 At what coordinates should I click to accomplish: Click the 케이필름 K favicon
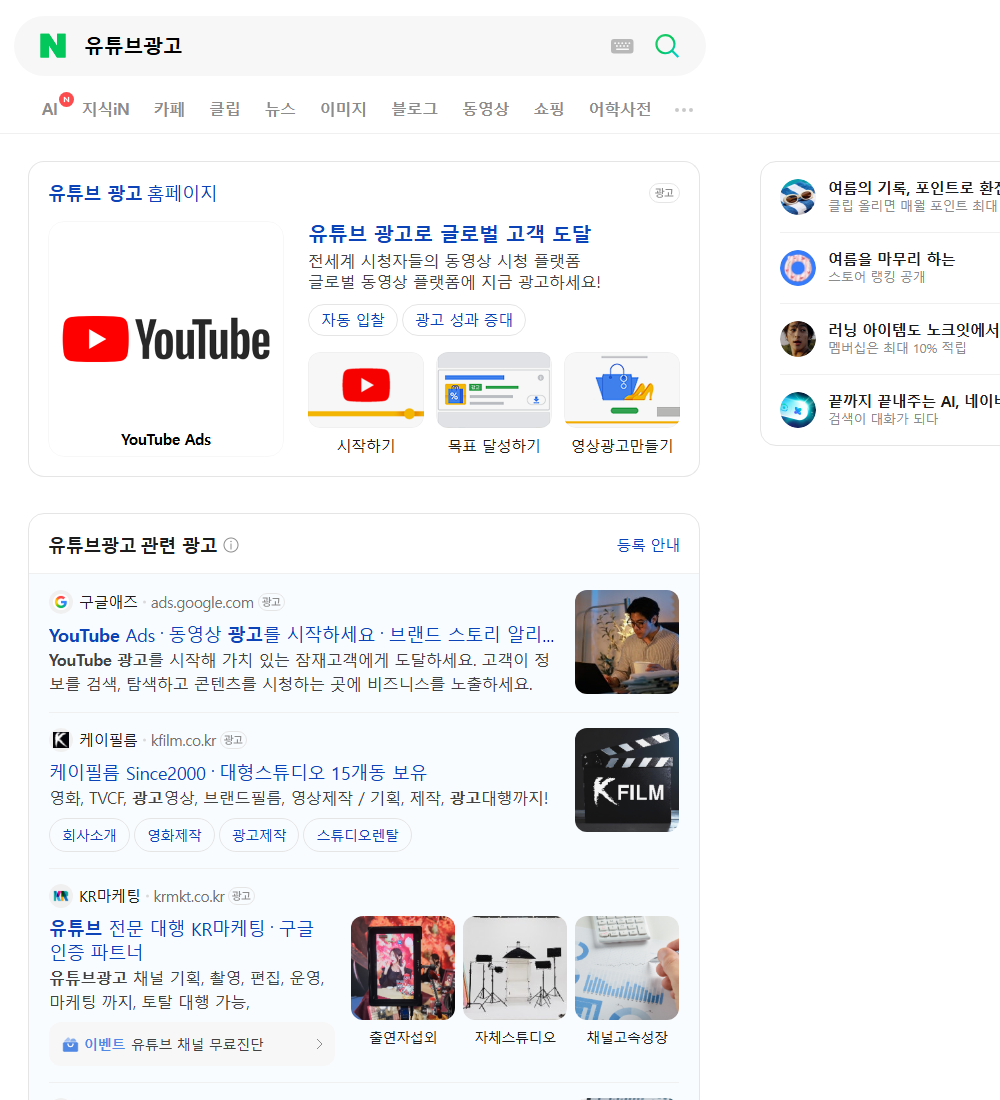point(60,739)
